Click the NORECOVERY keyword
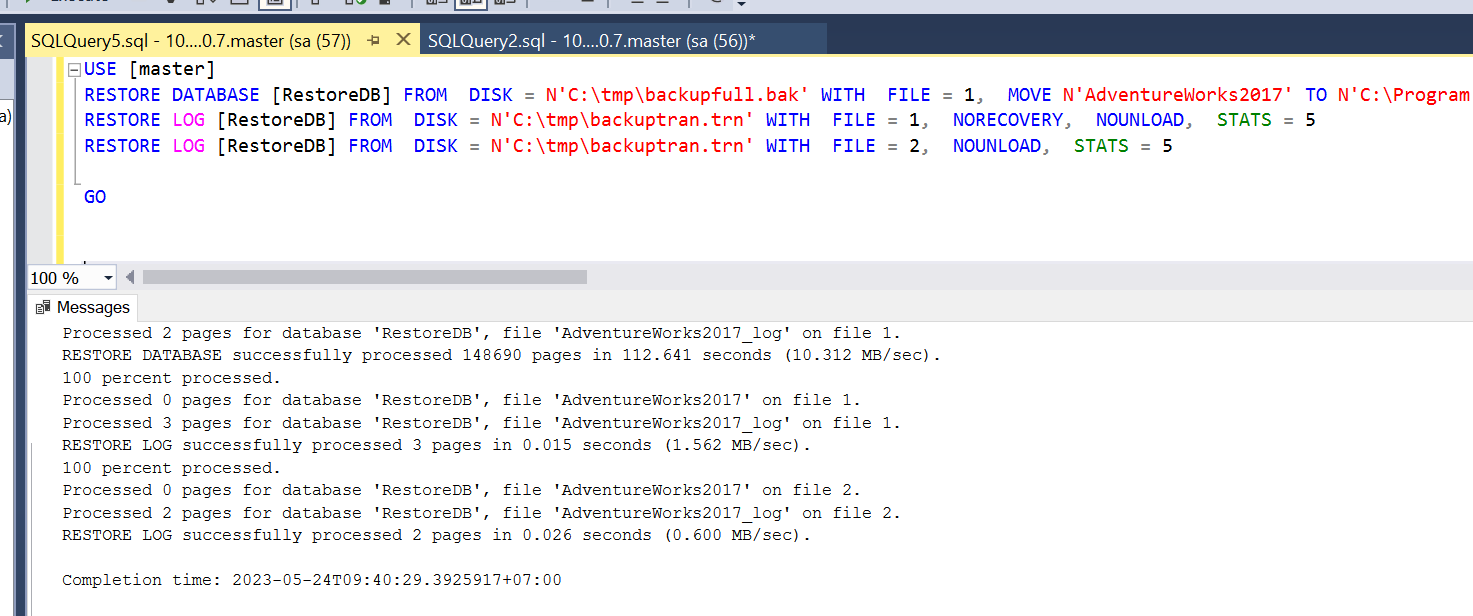 1009,120
